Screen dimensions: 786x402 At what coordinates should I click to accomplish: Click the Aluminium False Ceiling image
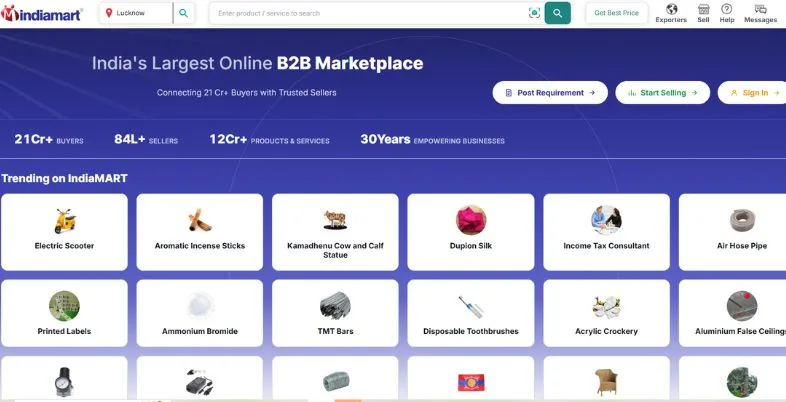tap(742, 306)
